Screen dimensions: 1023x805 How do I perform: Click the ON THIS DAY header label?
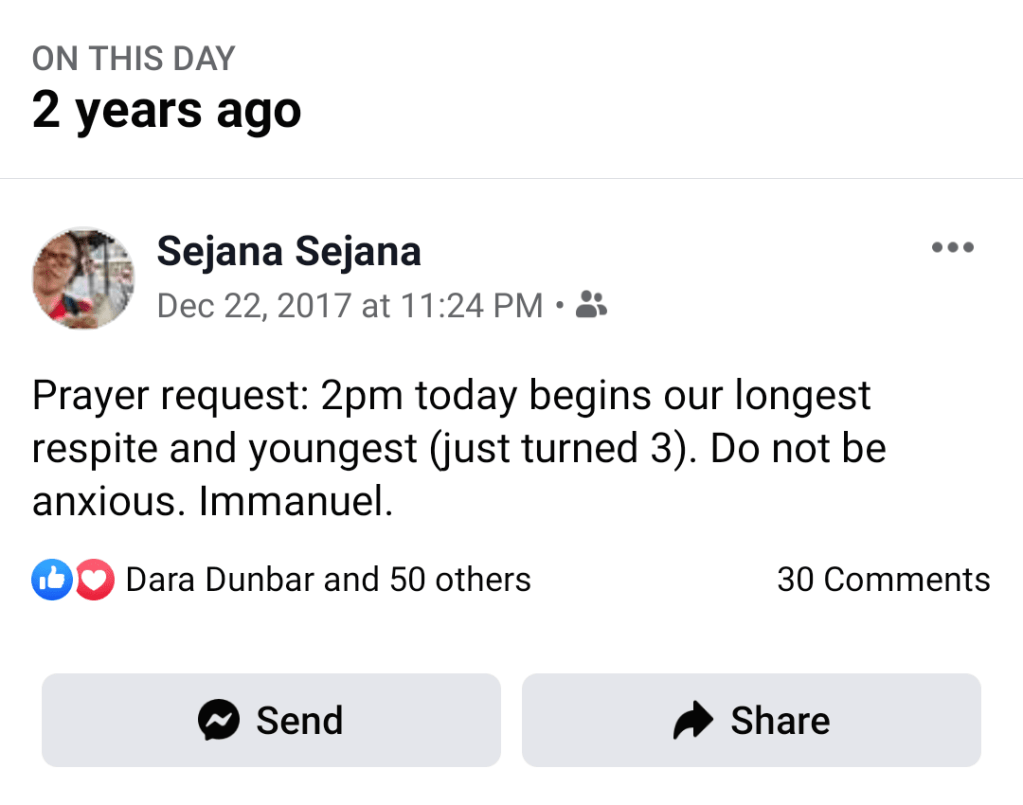pos(133,59)
